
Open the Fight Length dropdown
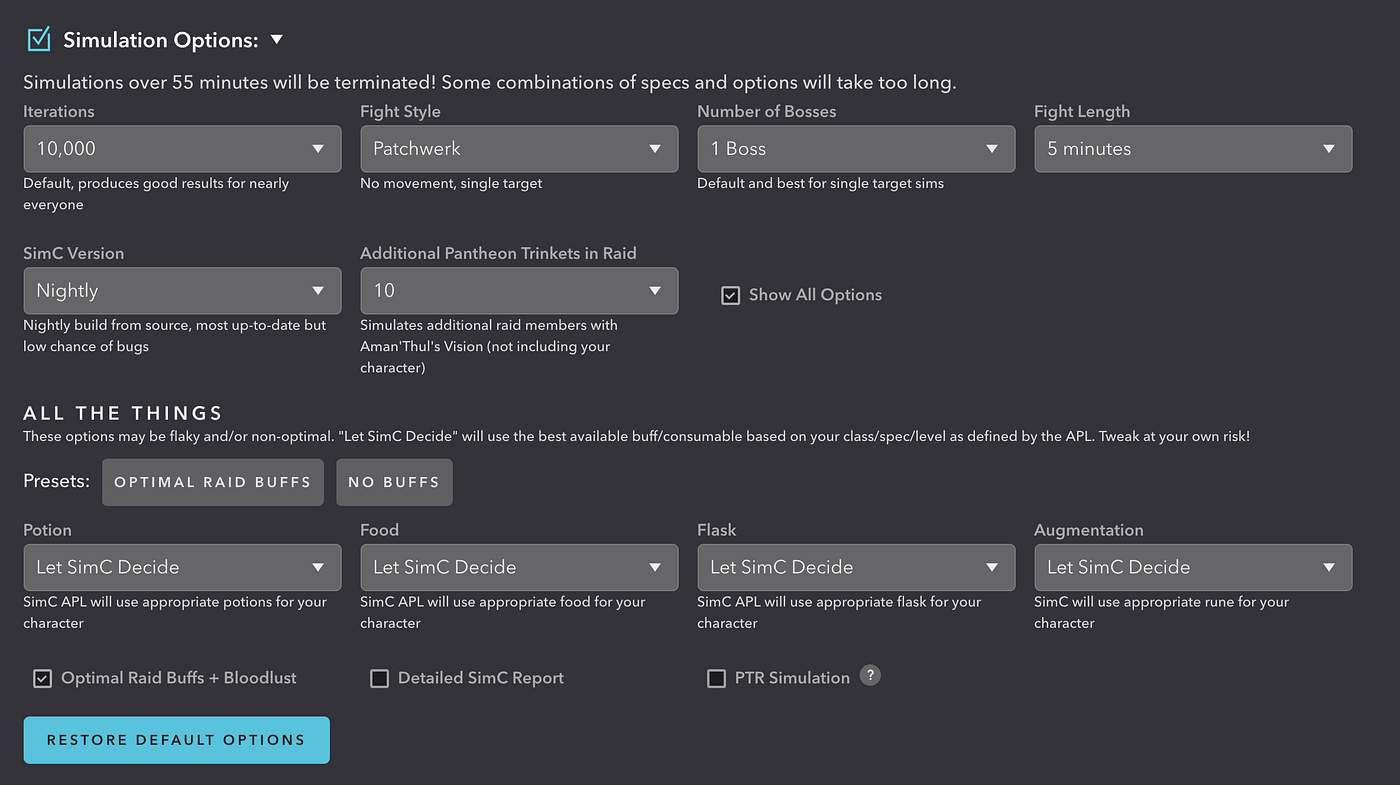(x=1192, y=149)
